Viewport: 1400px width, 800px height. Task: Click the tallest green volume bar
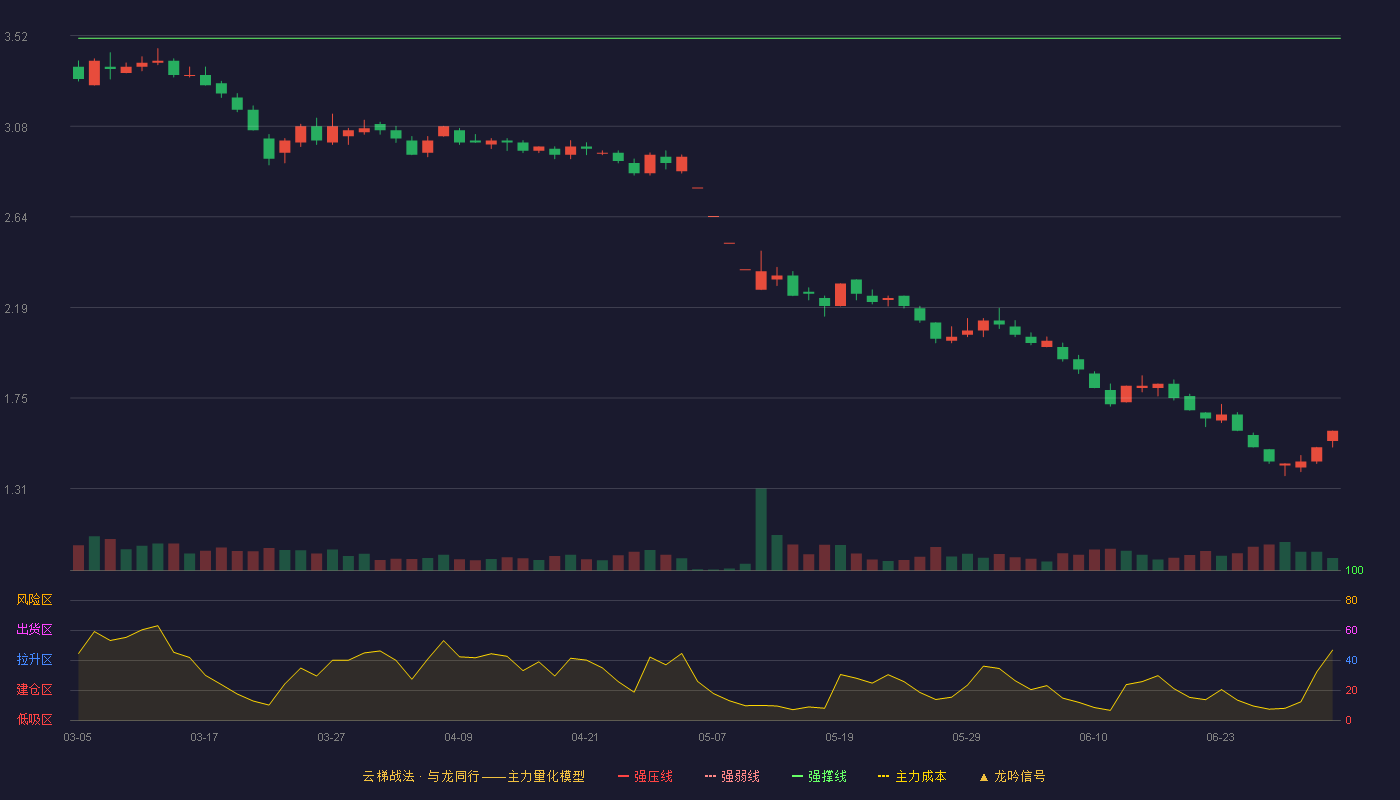pos(761,529)
